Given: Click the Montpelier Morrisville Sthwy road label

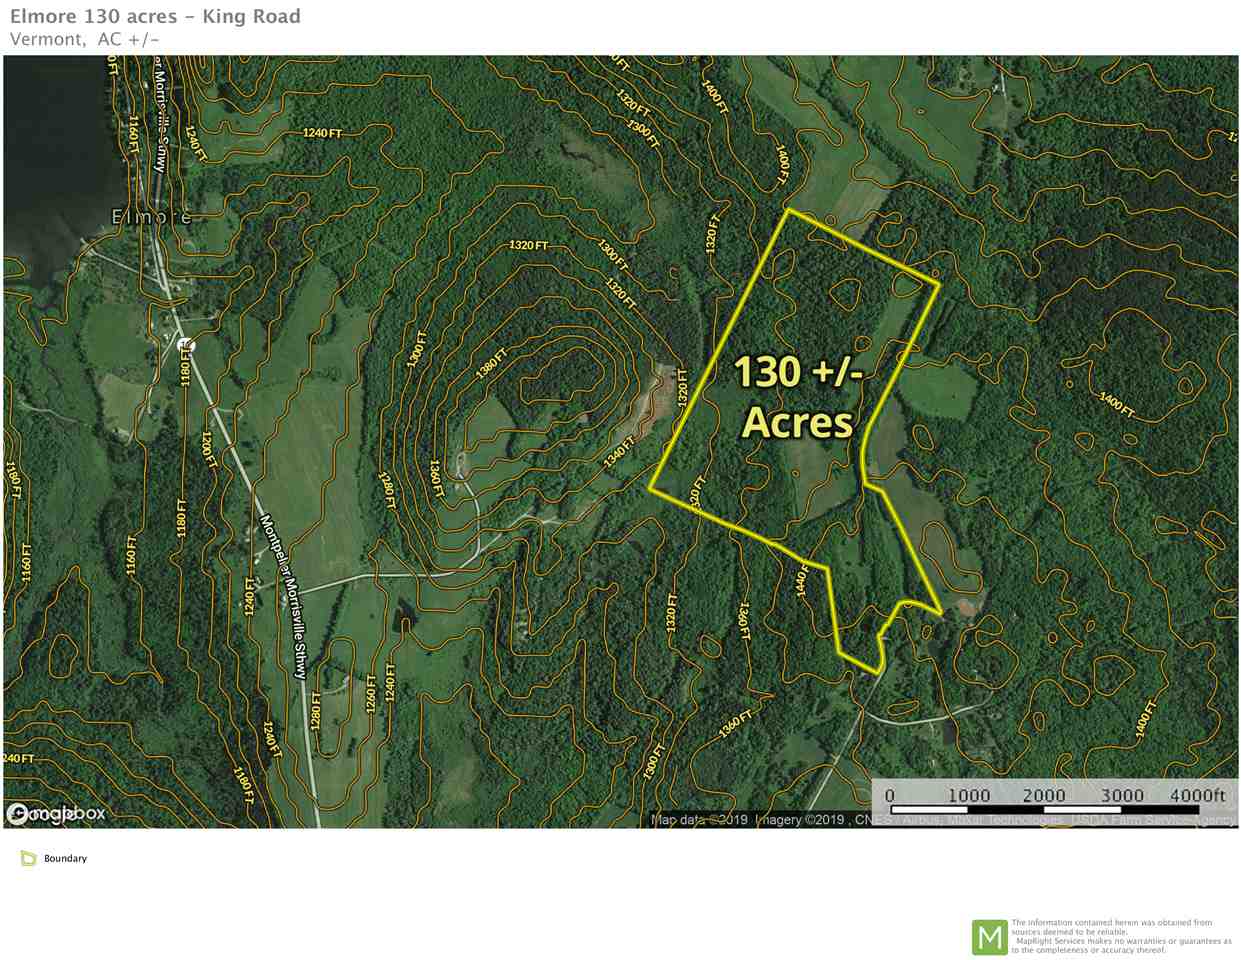Looking at the screenshot, I should [x=285, y=597].
